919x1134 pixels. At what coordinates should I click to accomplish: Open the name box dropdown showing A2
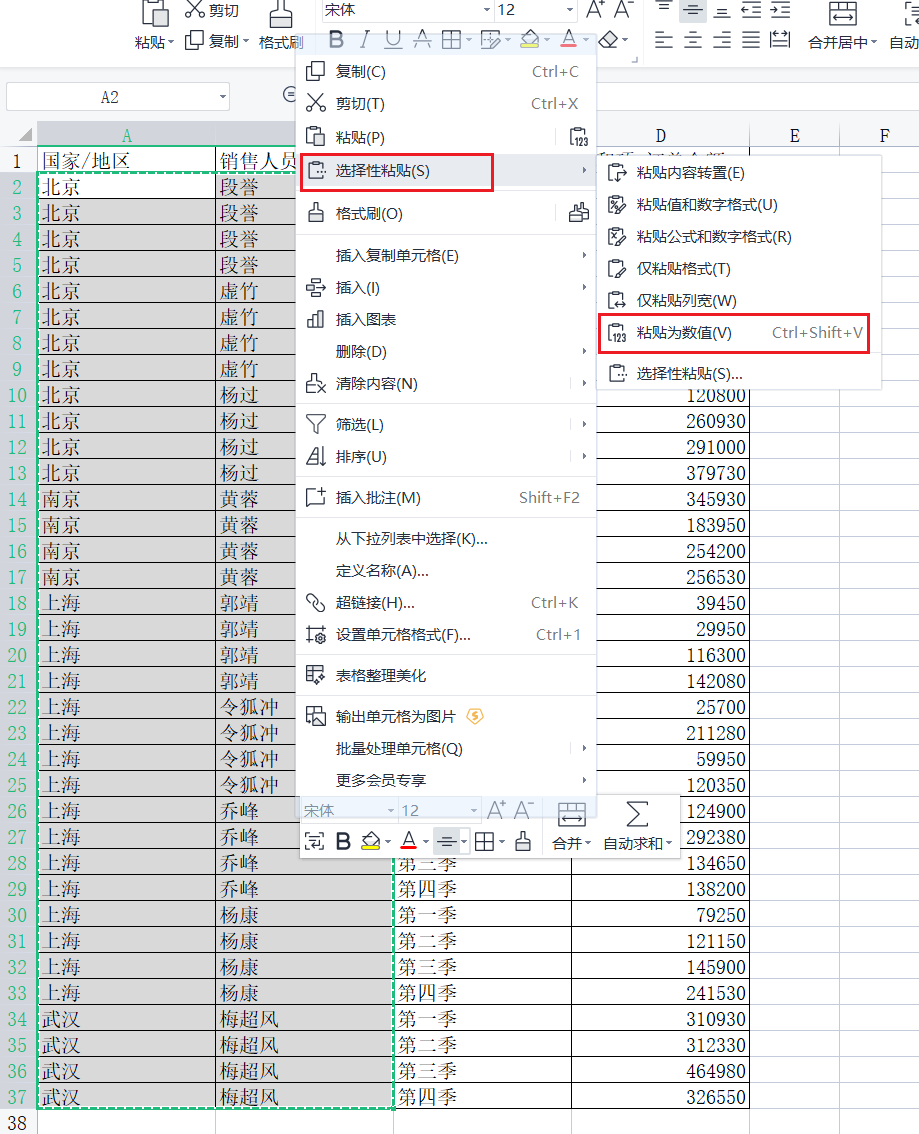click(222, 97)
